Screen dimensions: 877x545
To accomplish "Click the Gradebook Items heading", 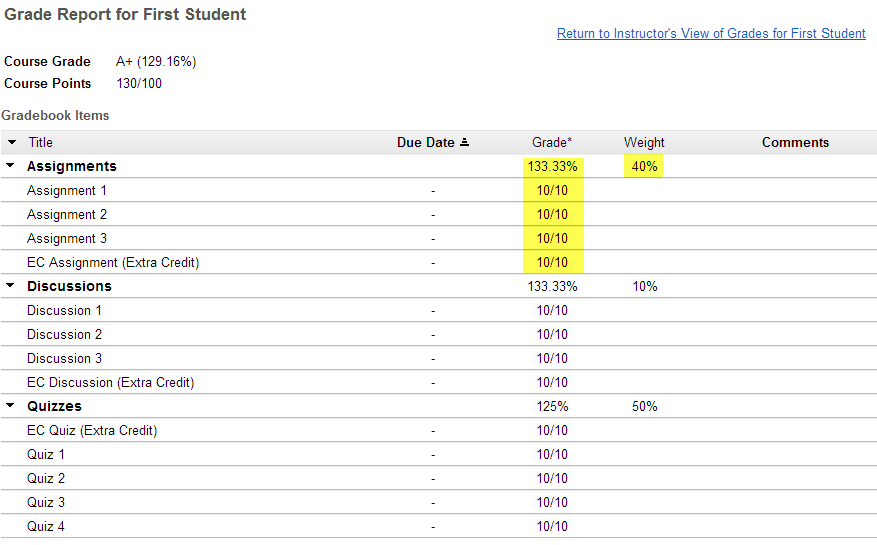I will pos(55,115).
